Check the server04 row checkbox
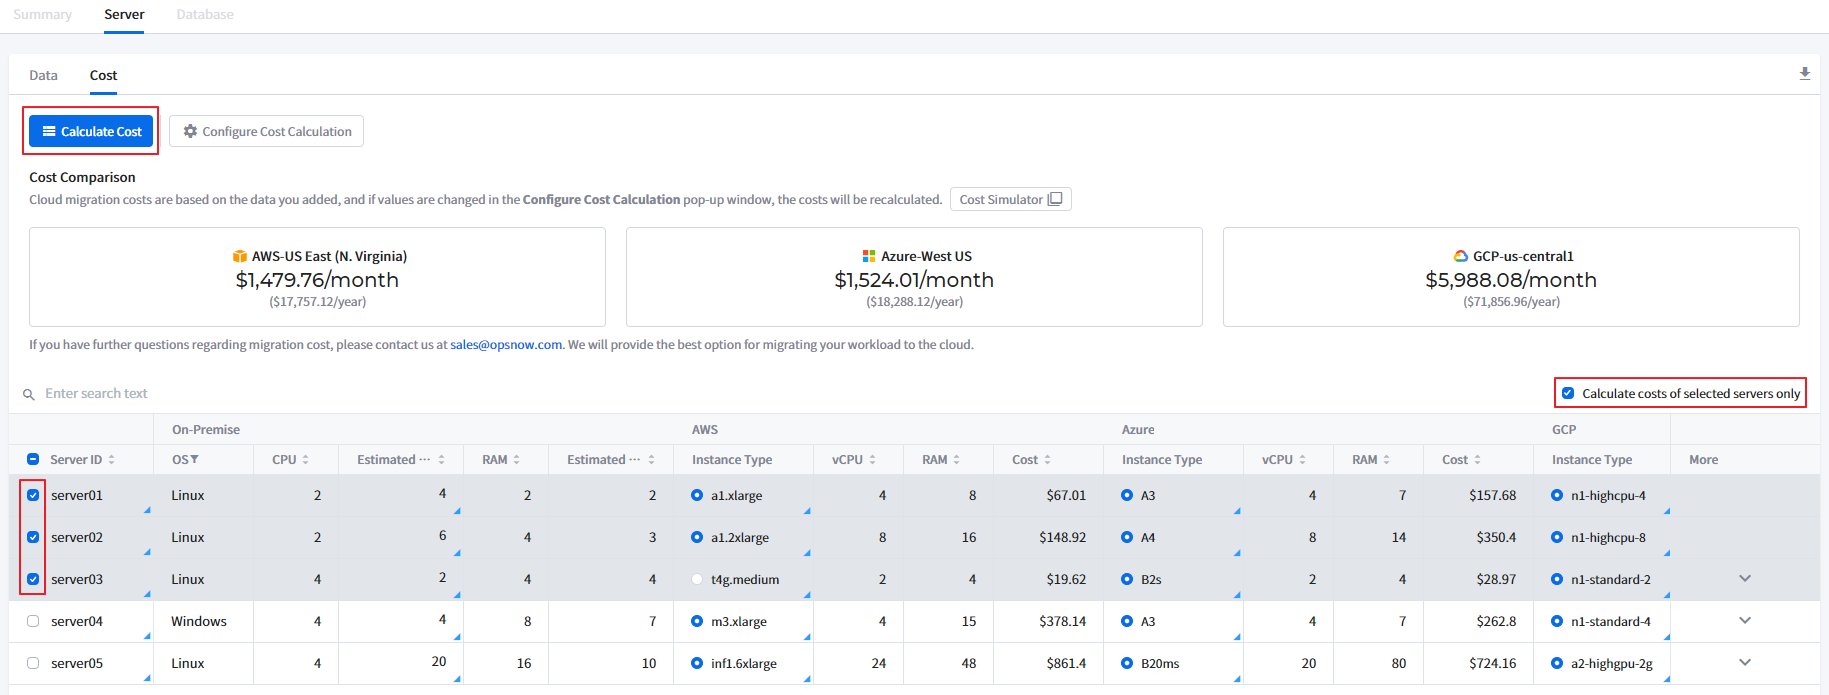 click(x=33, y=621)
